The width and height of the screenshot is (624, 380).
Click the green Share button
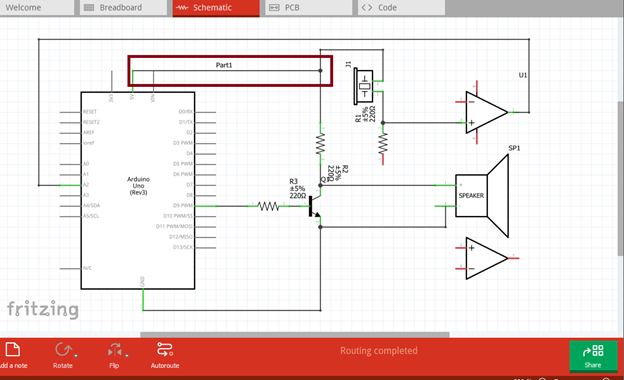pyautogui.click(x=593, y=356)
